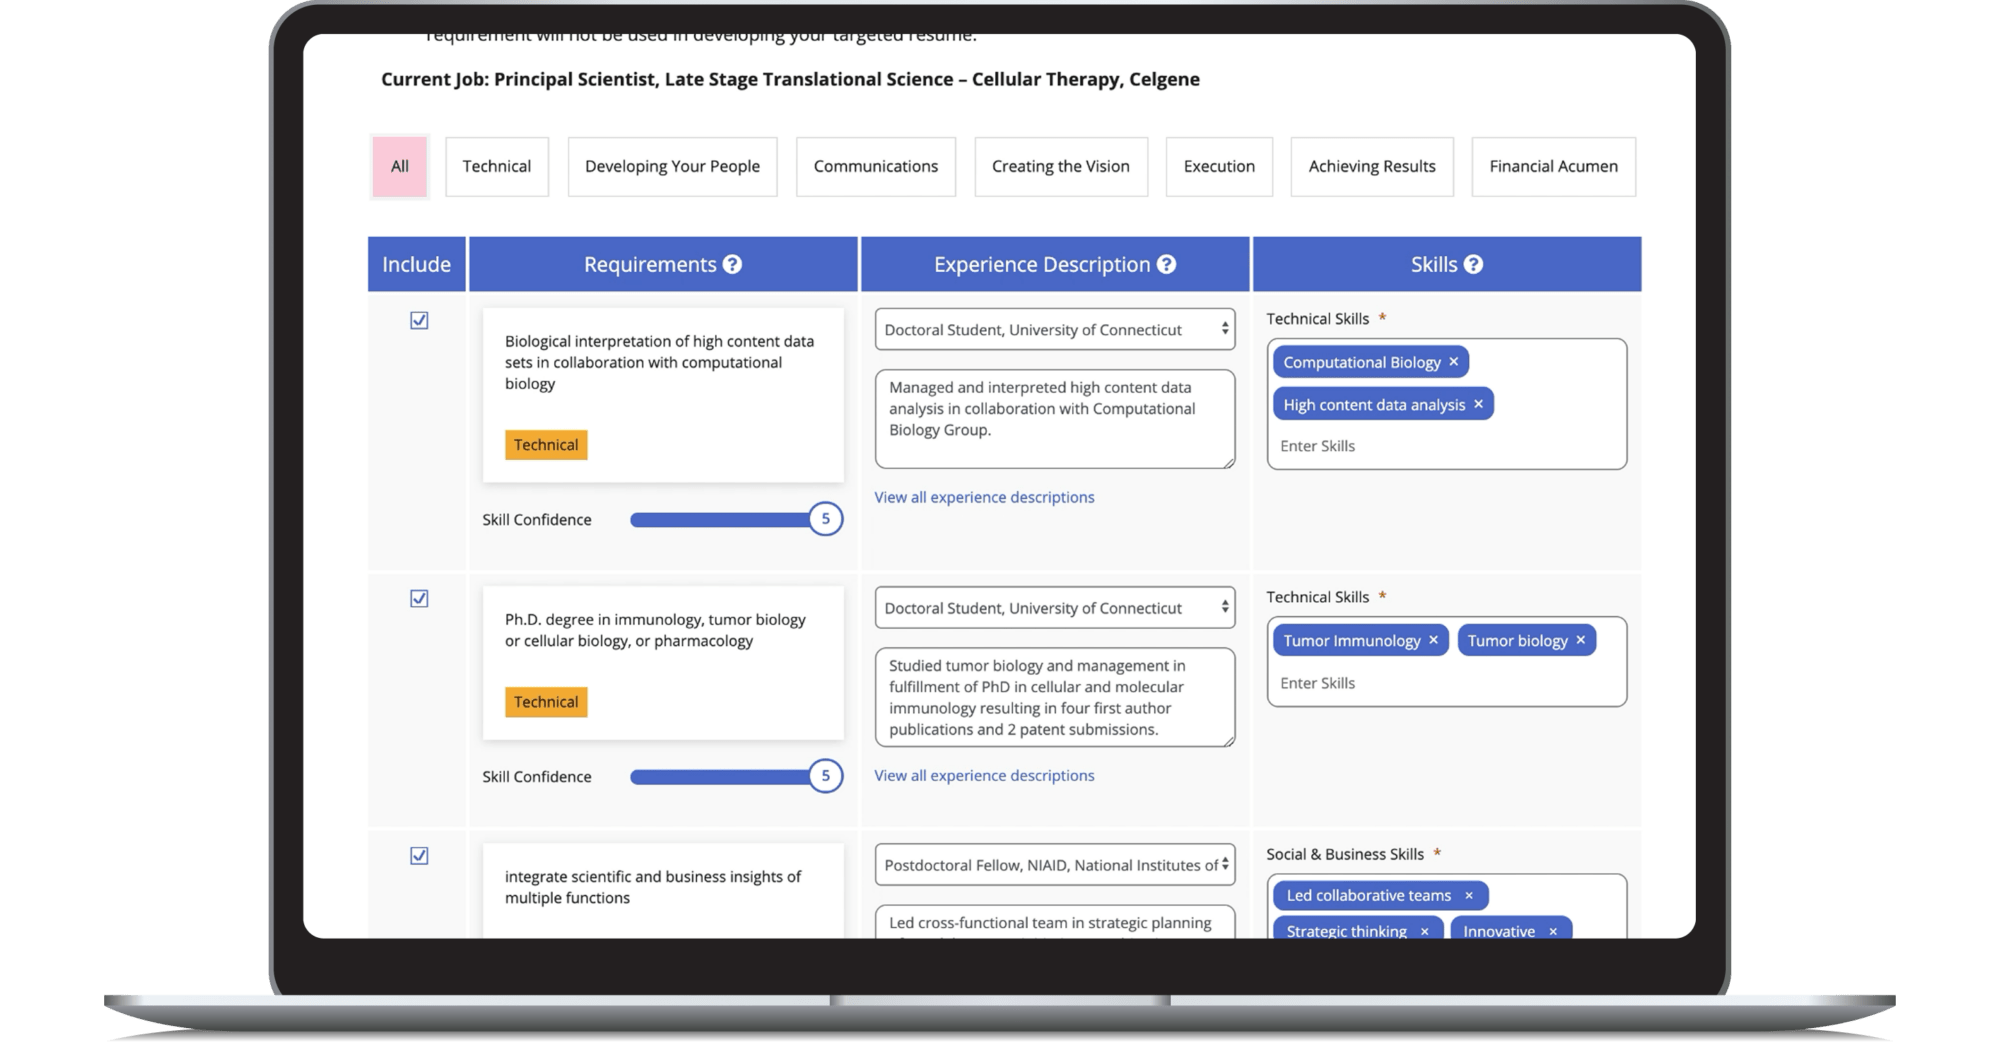Click help icon next to Experience Description
The height and width of the screenshot is (1042, 2000).
point(1166,265)
